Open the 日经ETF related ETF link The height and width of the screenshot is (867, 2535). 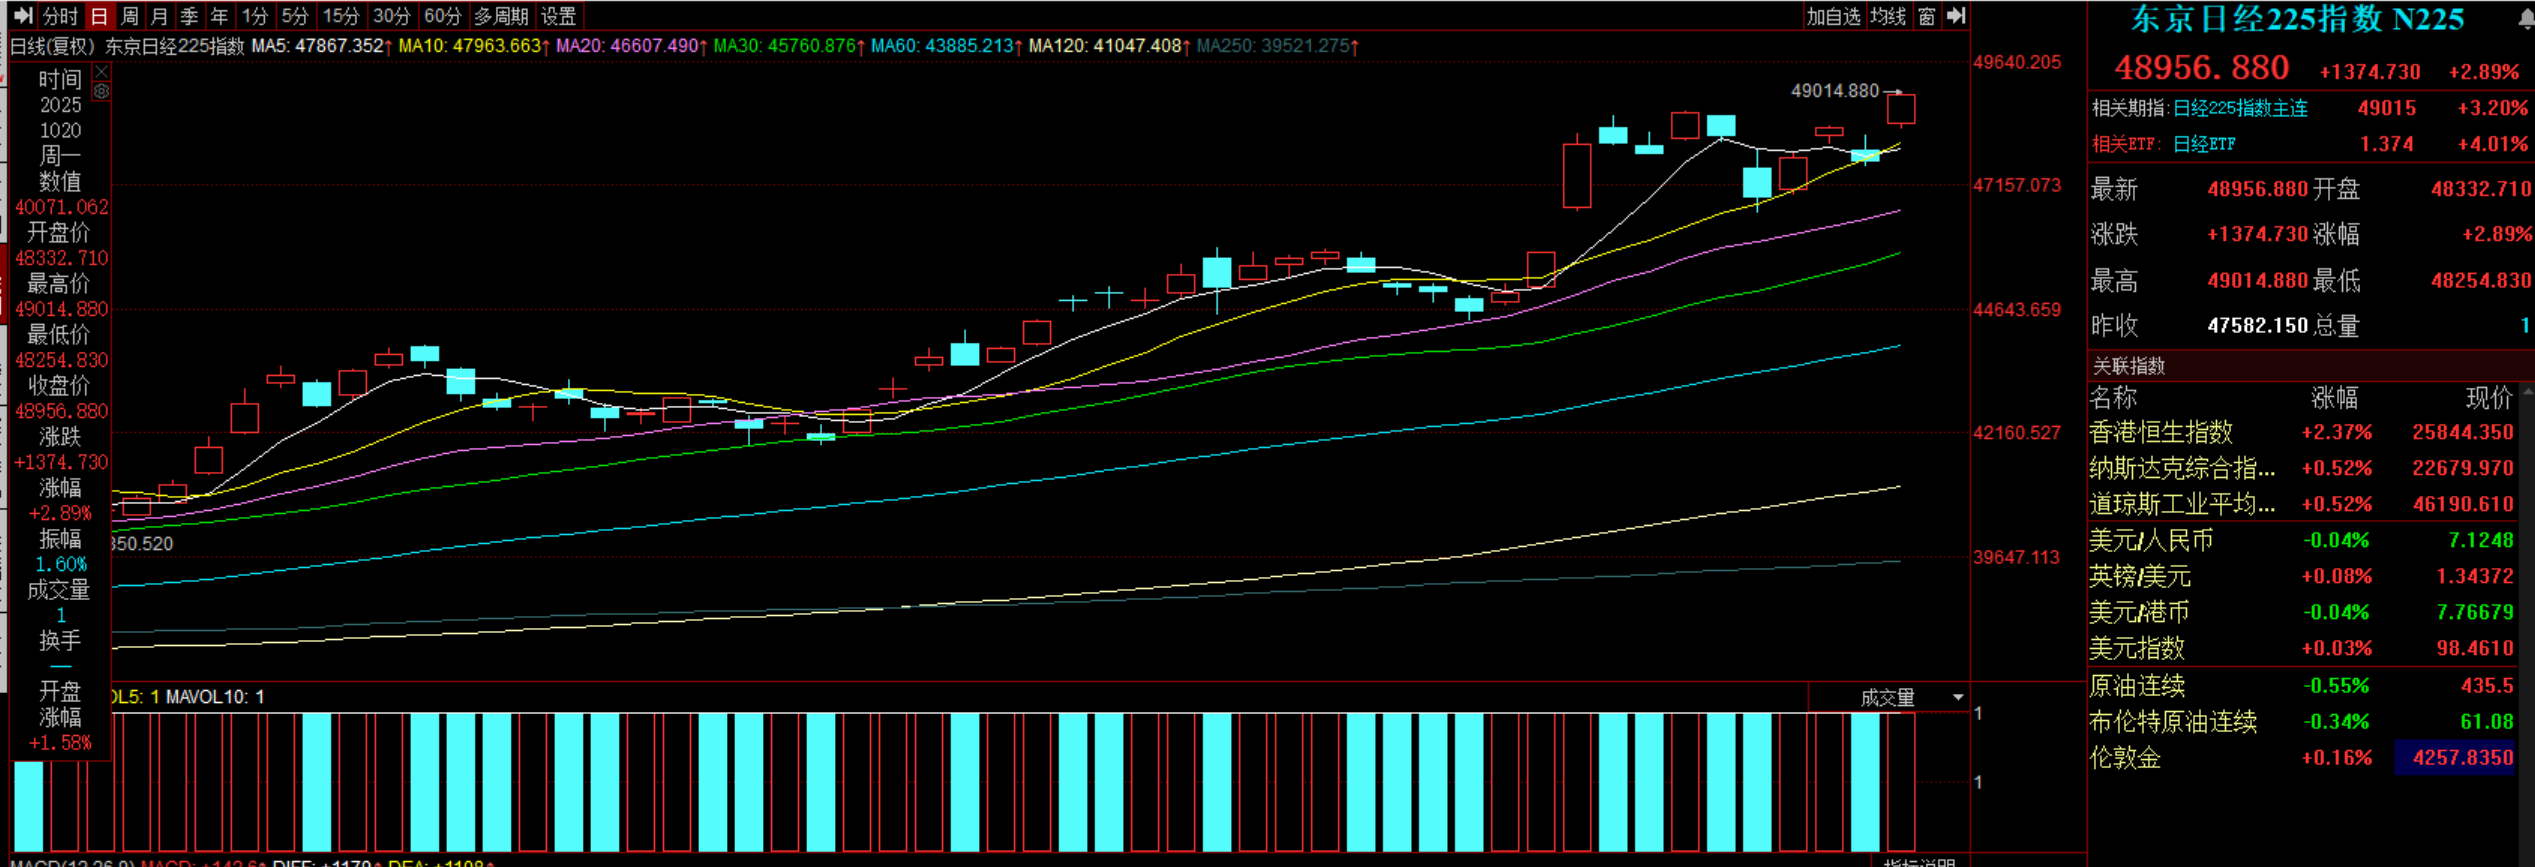(x=2204, y=144)
